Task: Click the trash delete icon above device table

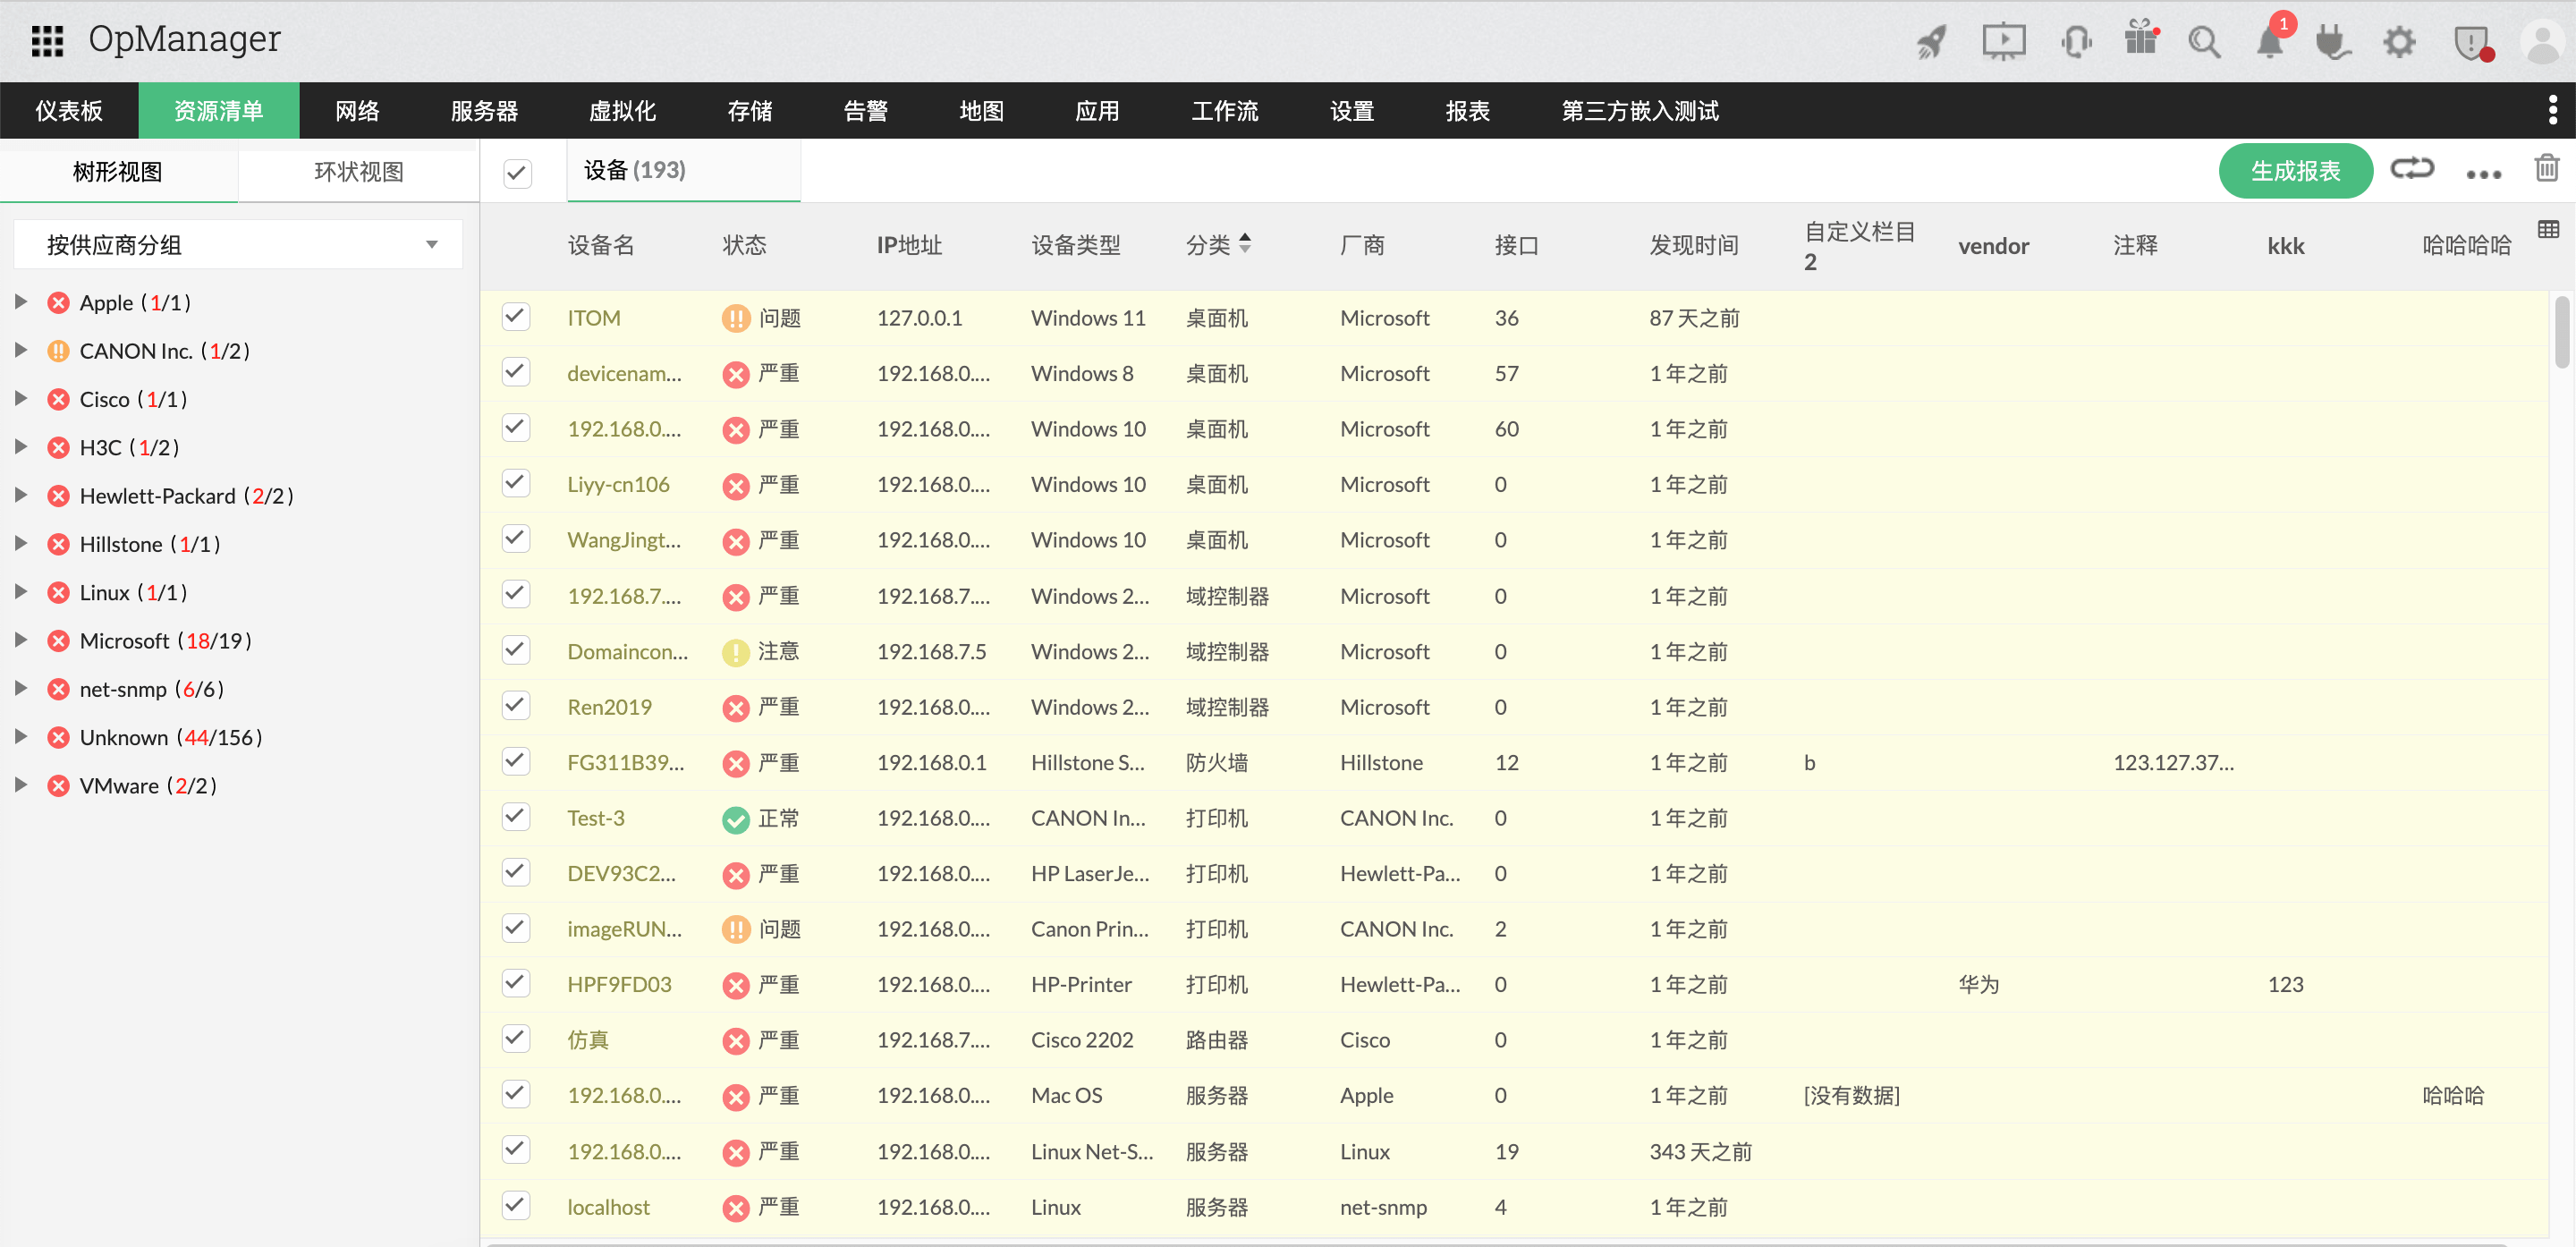Action: [x=2546, y=168]
